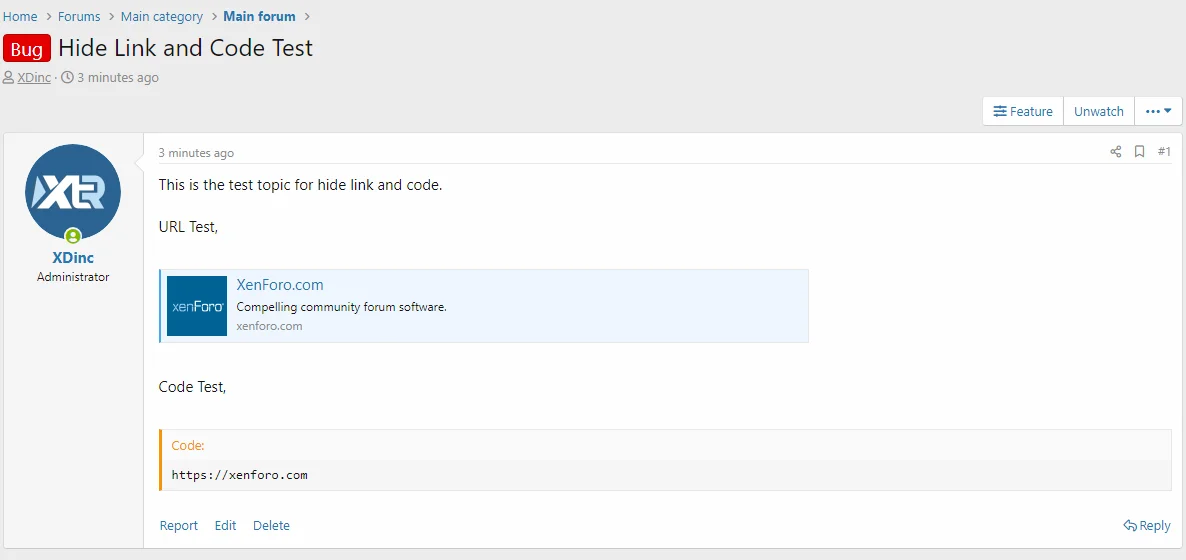The width and height of the screenshot is (1186, 560).
Task: Report this post
Action: coord(179,526)
